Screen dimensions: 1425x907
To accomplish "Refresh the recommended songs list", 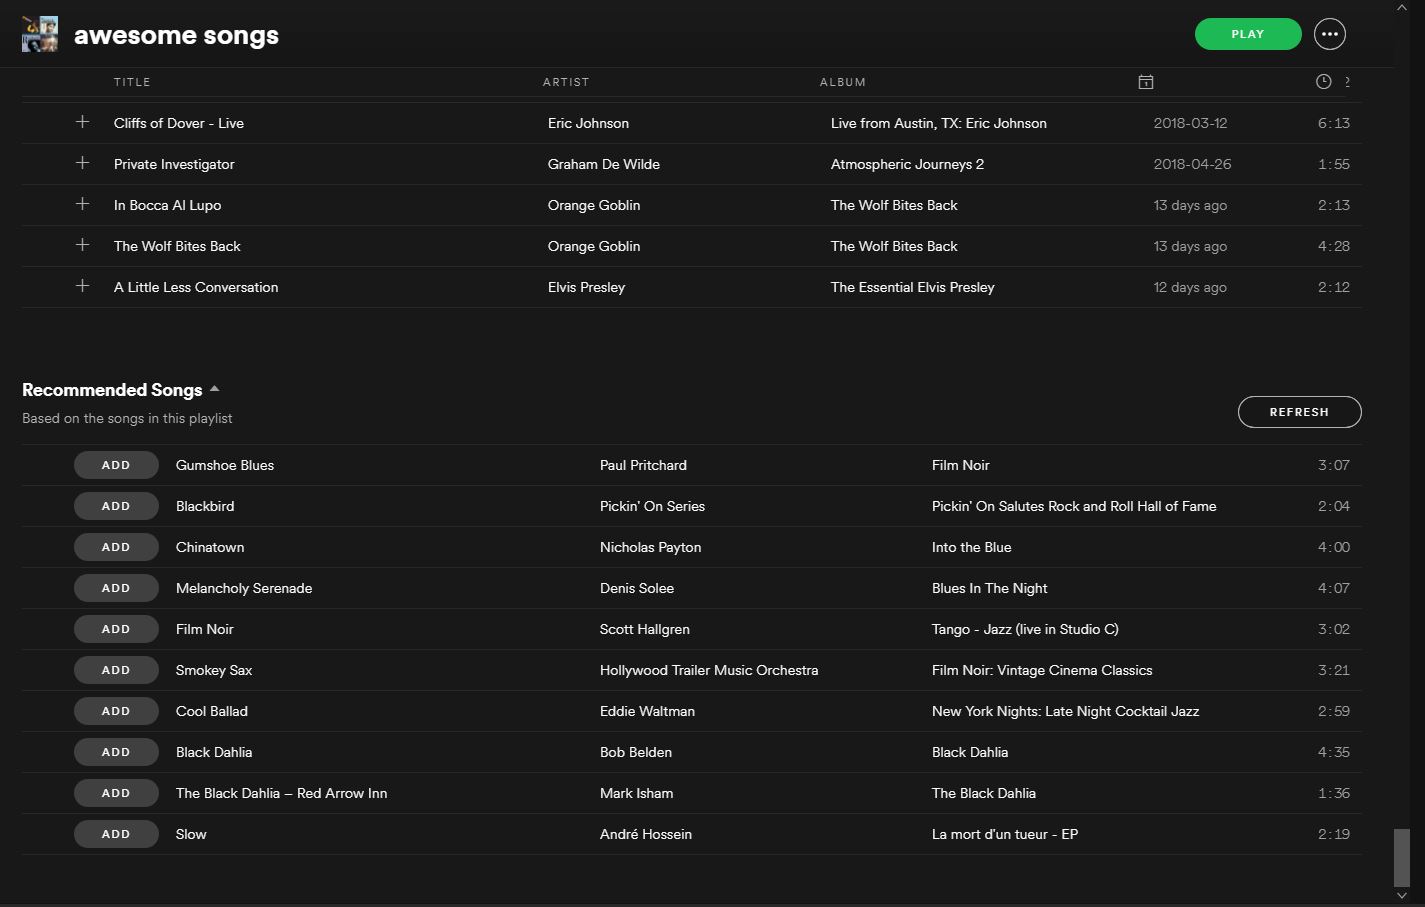I will click(1299, 412).
